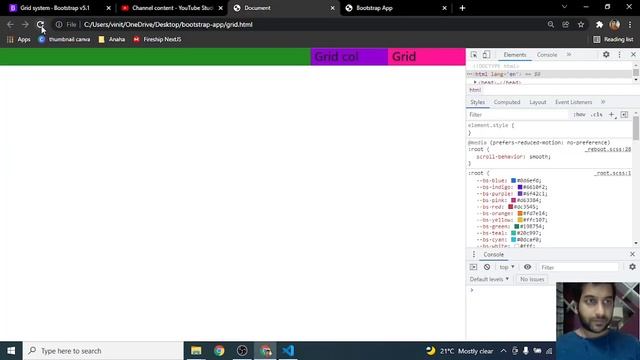Open DevTools customize three-dot menu
Image resolution: width=640 pixels, height=360 pixels.
tap(620, 55)
